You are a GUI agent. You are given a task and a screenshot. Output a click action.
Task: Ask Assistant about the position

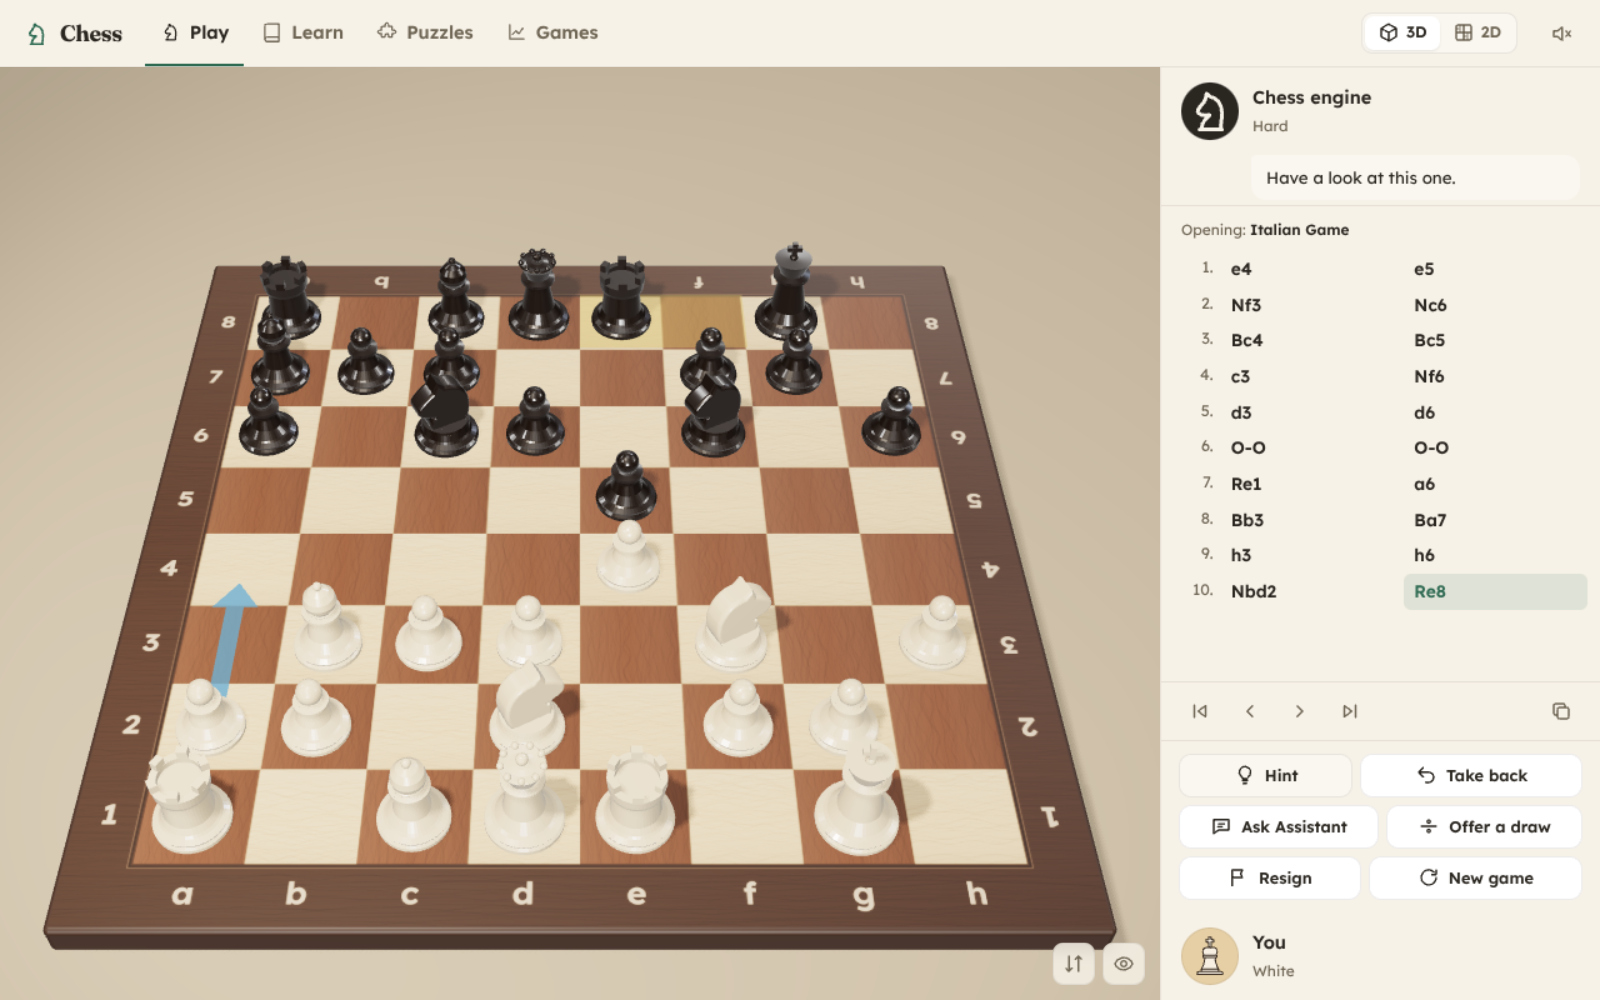coord(1279,827)
